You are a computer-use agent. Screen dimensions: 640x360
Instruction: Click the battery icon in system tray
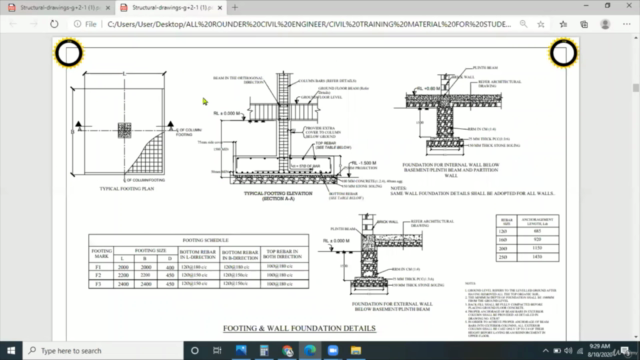[x=557, y=351]
